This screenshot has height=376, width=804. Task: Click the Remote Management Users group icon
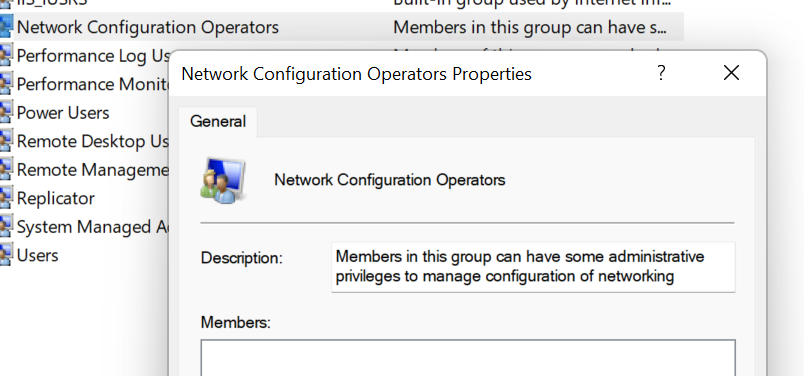[6, 169]
